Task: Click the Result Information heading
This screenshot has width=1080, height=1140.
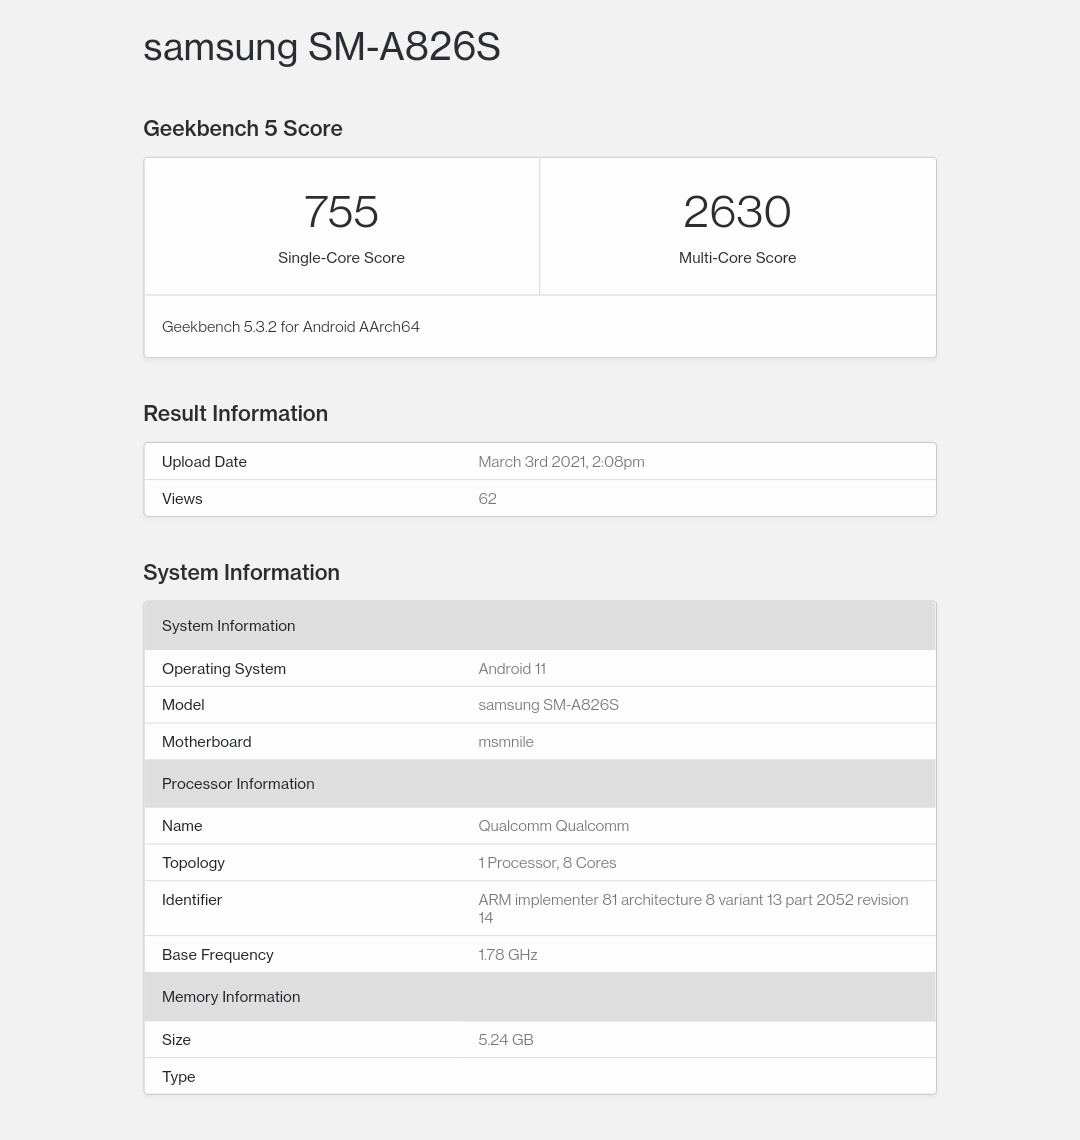Action: coord(236,413)
